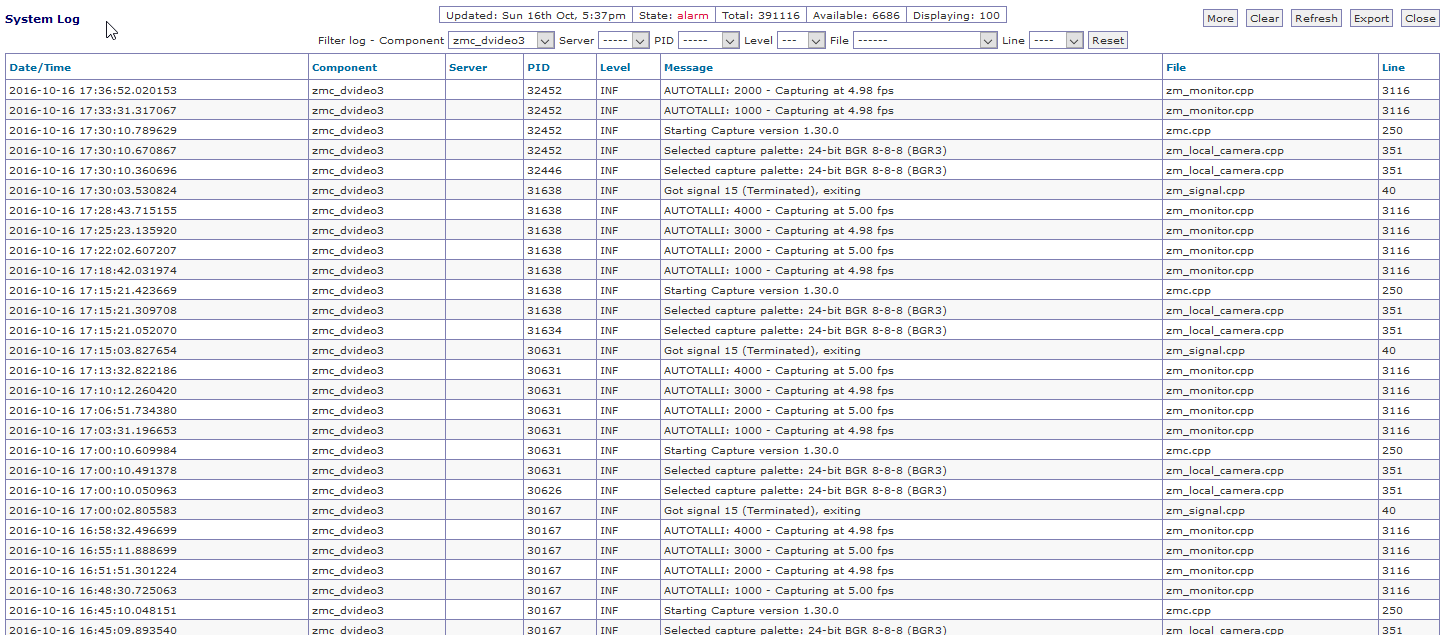This screenshot has width=1452, height=635.
Task: Click the Updated timestamp status
Action: click(536, 16)
